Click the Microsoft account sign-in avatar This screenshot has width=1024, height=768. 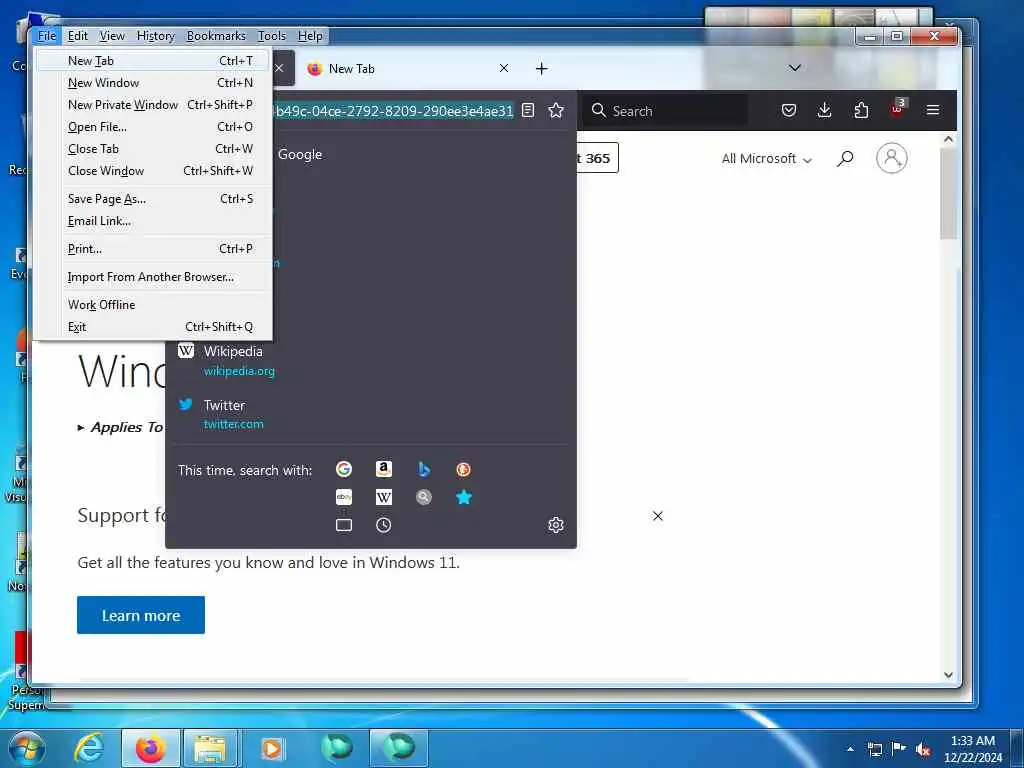point(891,158)
